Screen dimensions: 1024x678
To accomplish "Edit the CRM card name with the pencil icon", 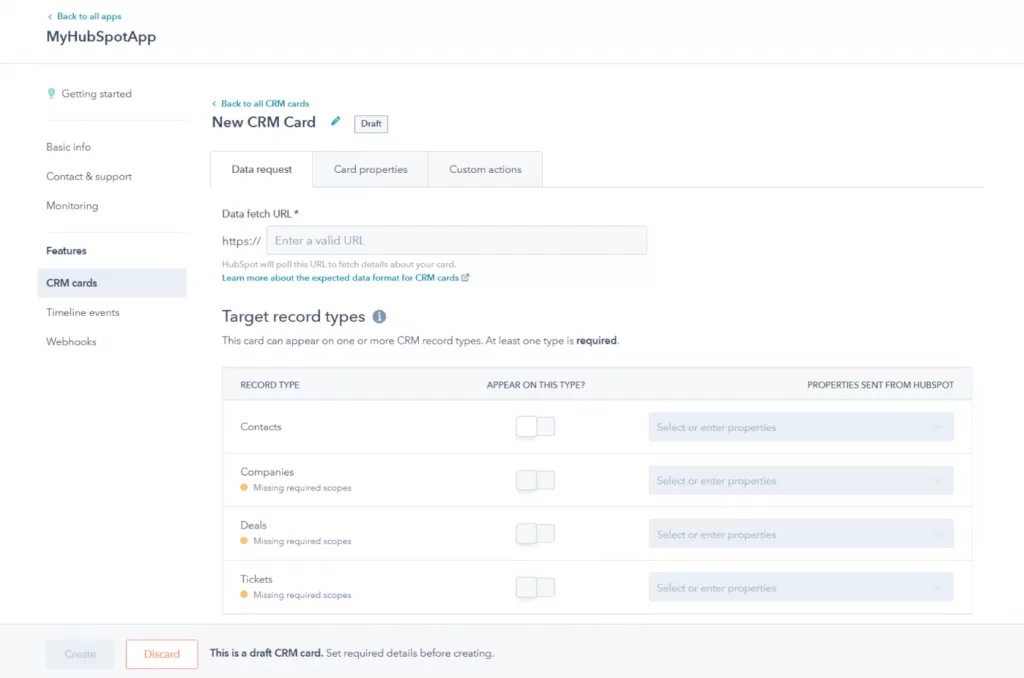I will coord(335,122).
